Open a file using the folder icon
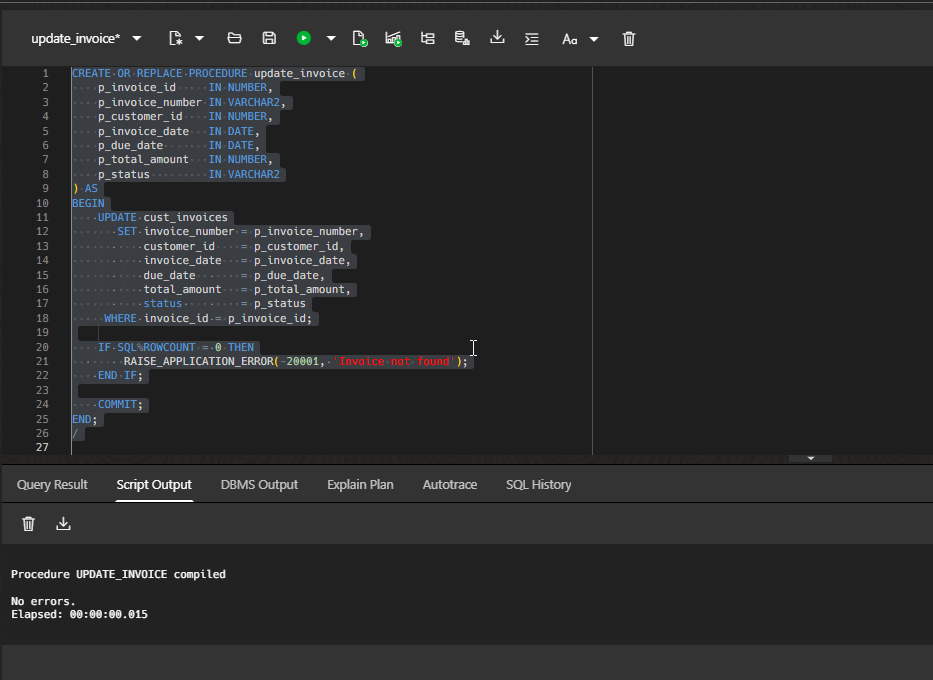Viewport: 933px width, 680px height. point(234,38)
